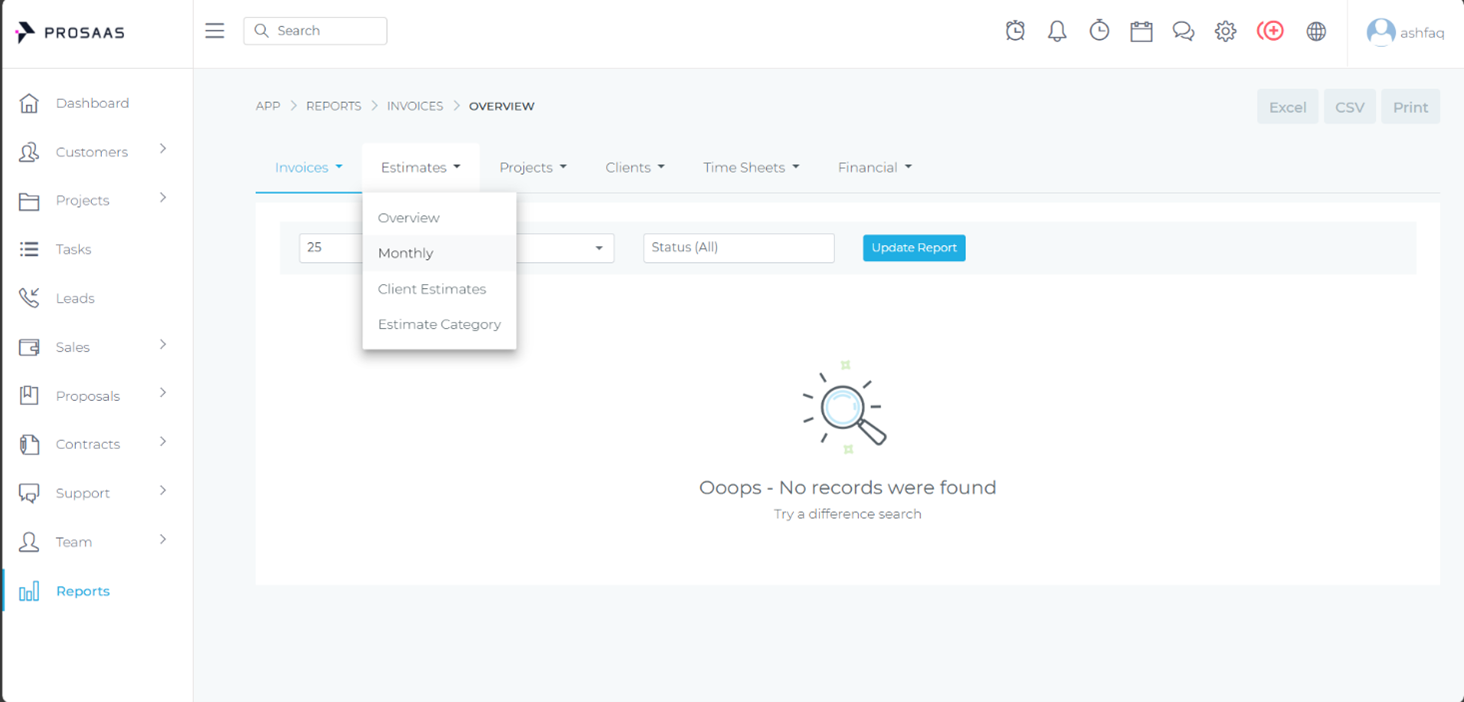Image resolution: width=1464 pixels, height=702 pixels.
Task: Expand the Proposals sidebar chevron
Action: tap(163, 394)
